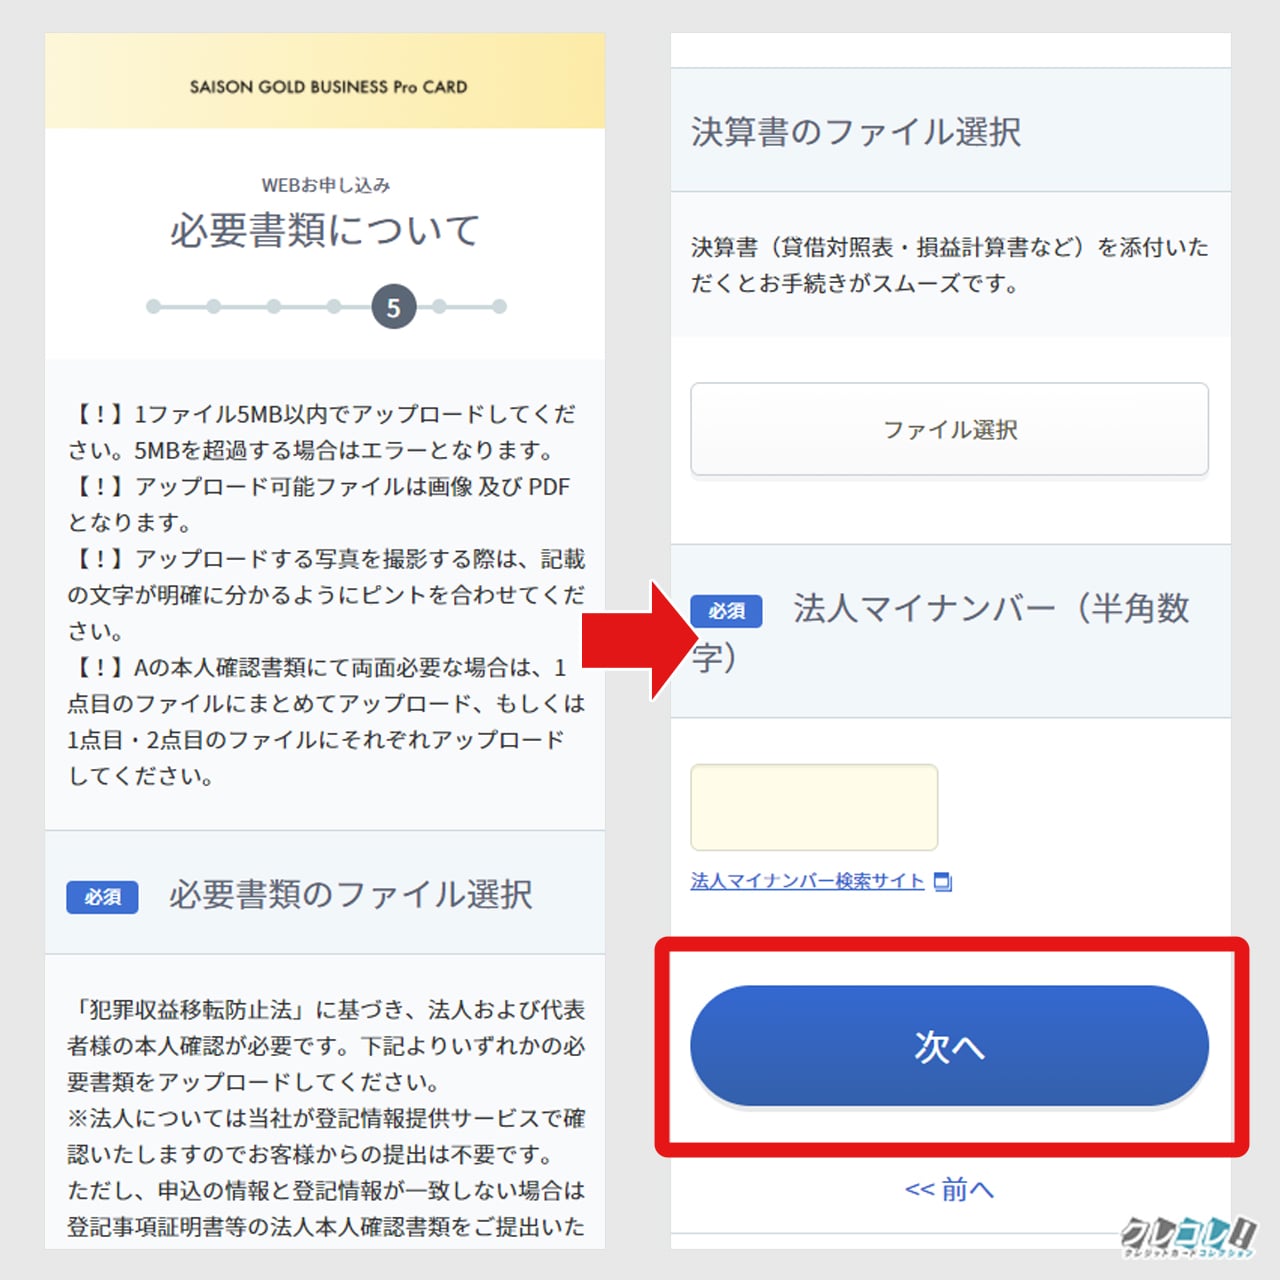Click the 決算書のファイル選択 section heading
Viewport: 1280px width, 1280px height.
tap(856, 132)
